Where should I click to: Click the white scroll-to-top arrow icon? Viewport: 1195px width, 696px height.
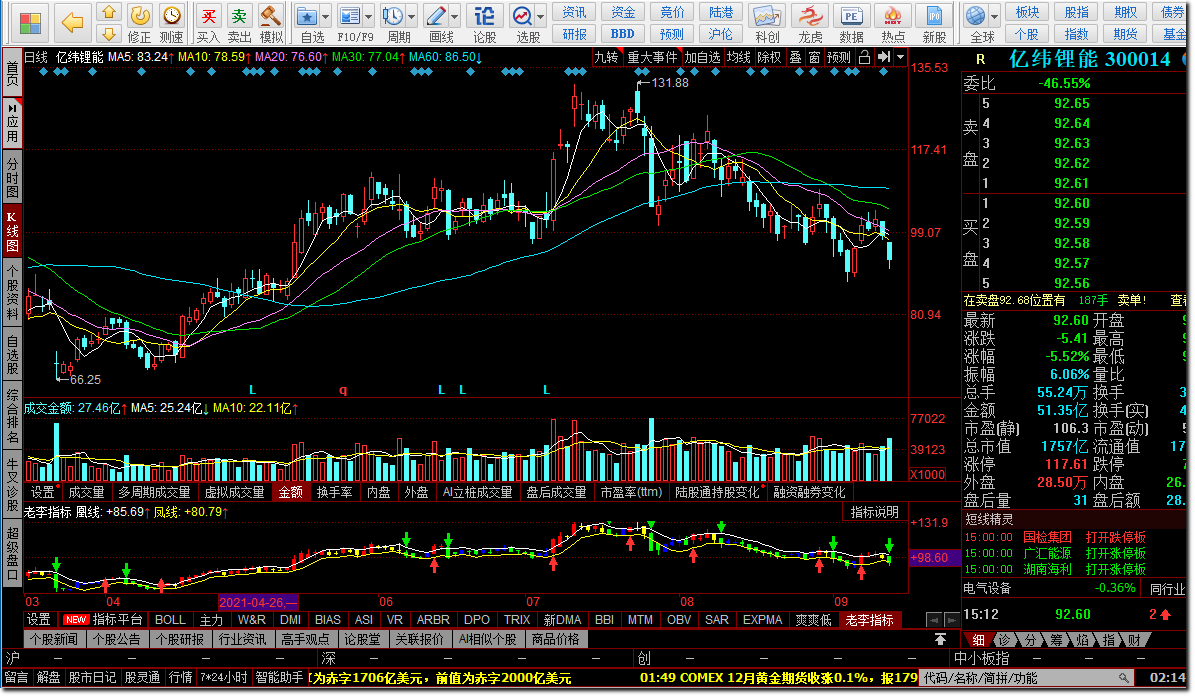940,639
